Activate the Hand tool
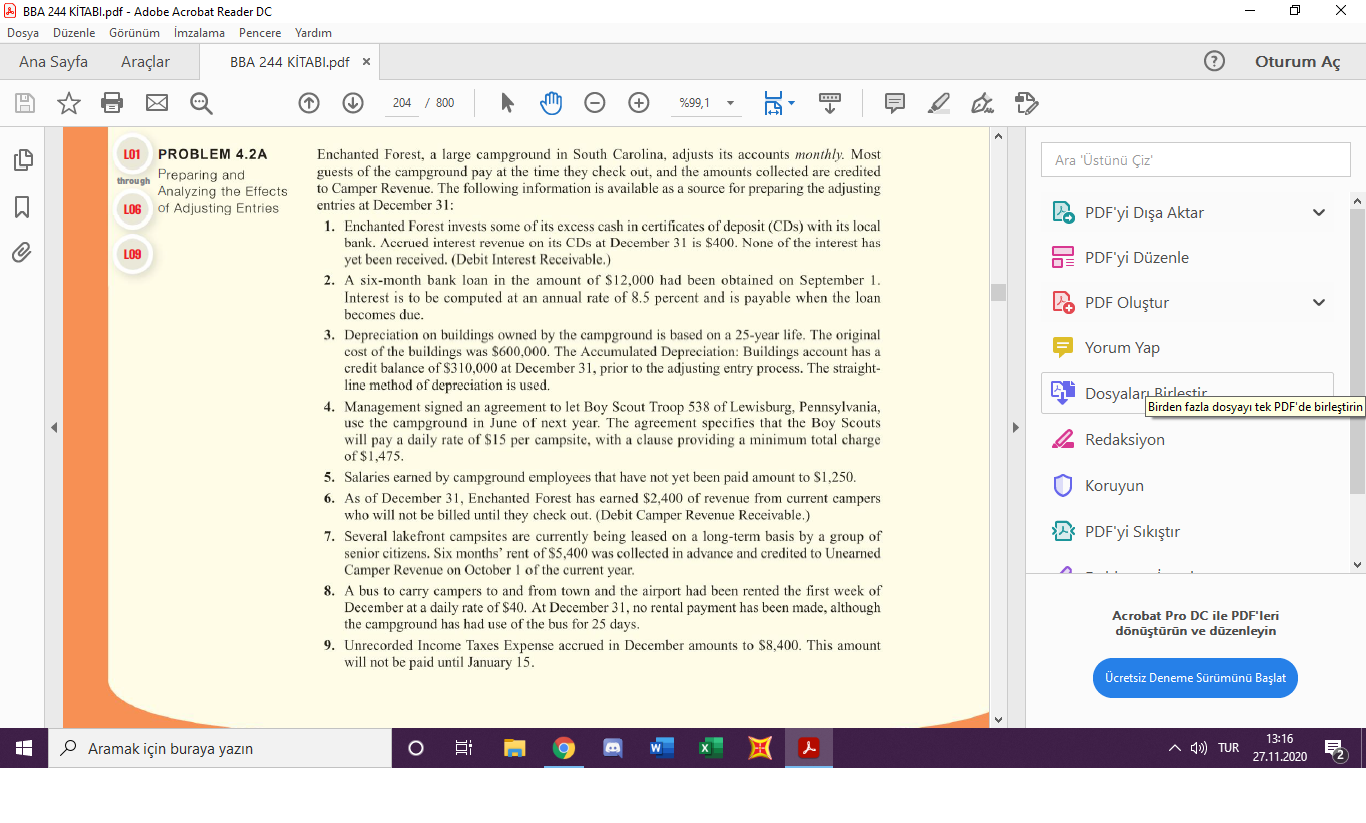The image size is (1366, 823). [x=551, y=103]
